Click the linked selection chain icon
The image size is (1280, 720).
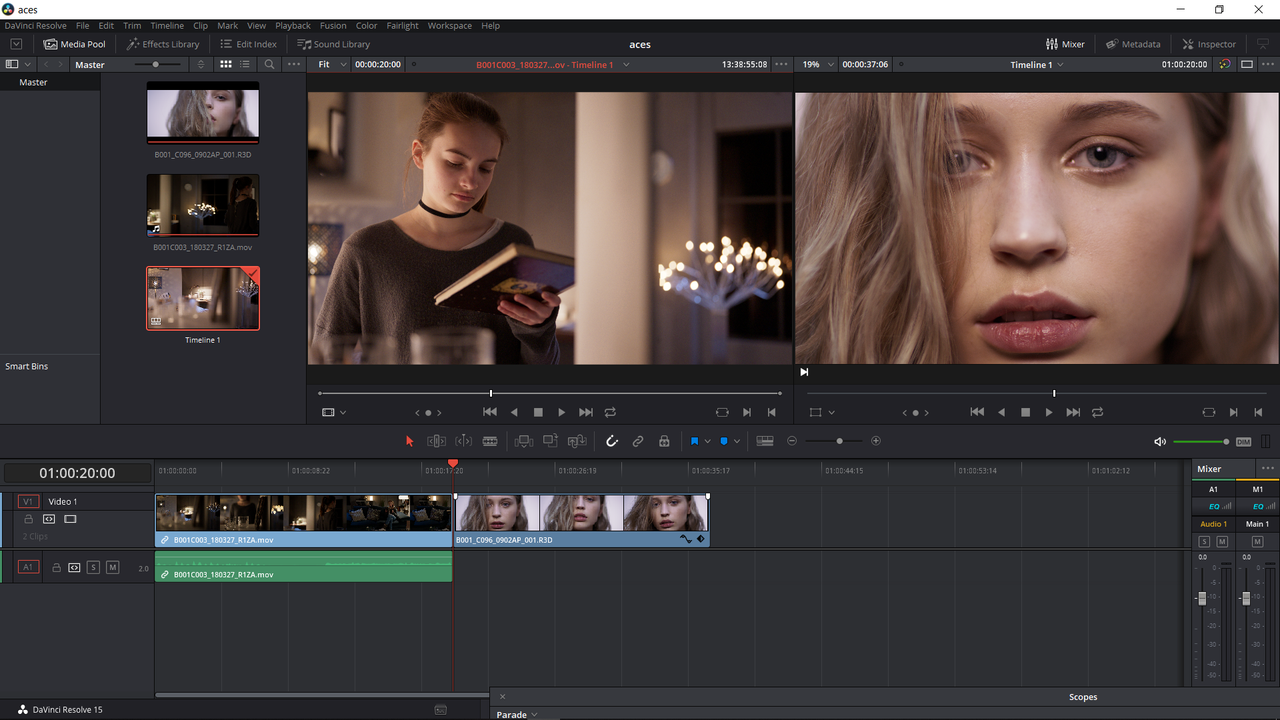pos(638,441)
